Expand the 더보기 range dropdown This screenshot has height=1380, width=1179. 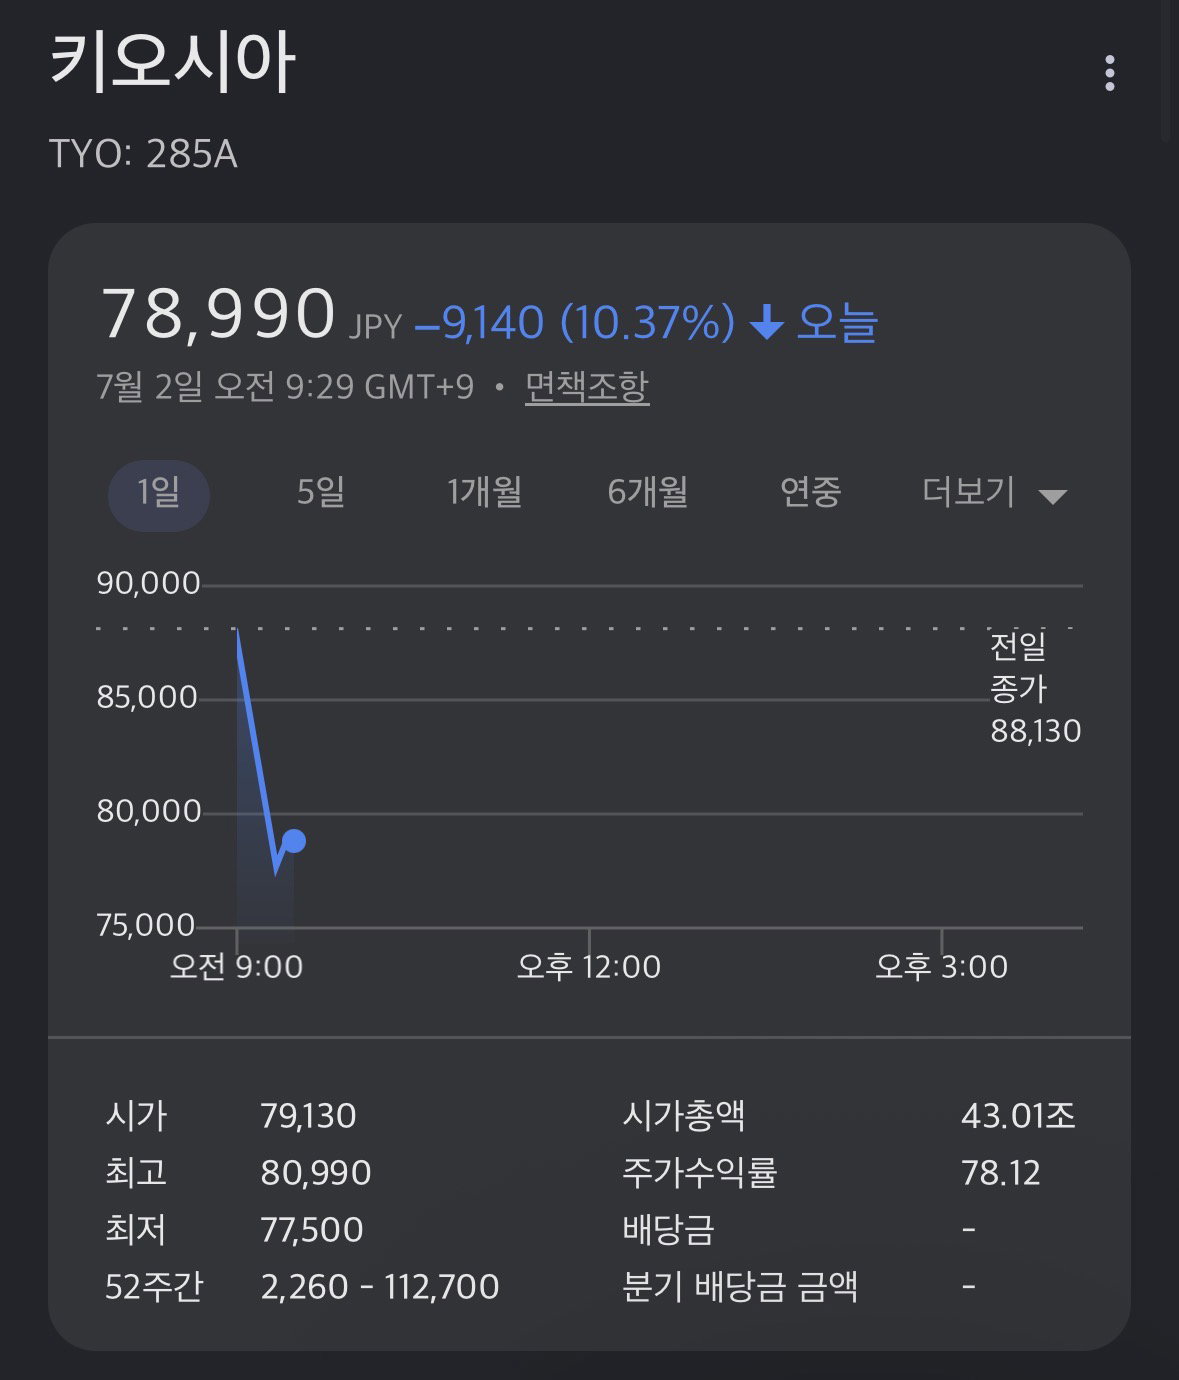click(x=994, y=494)
